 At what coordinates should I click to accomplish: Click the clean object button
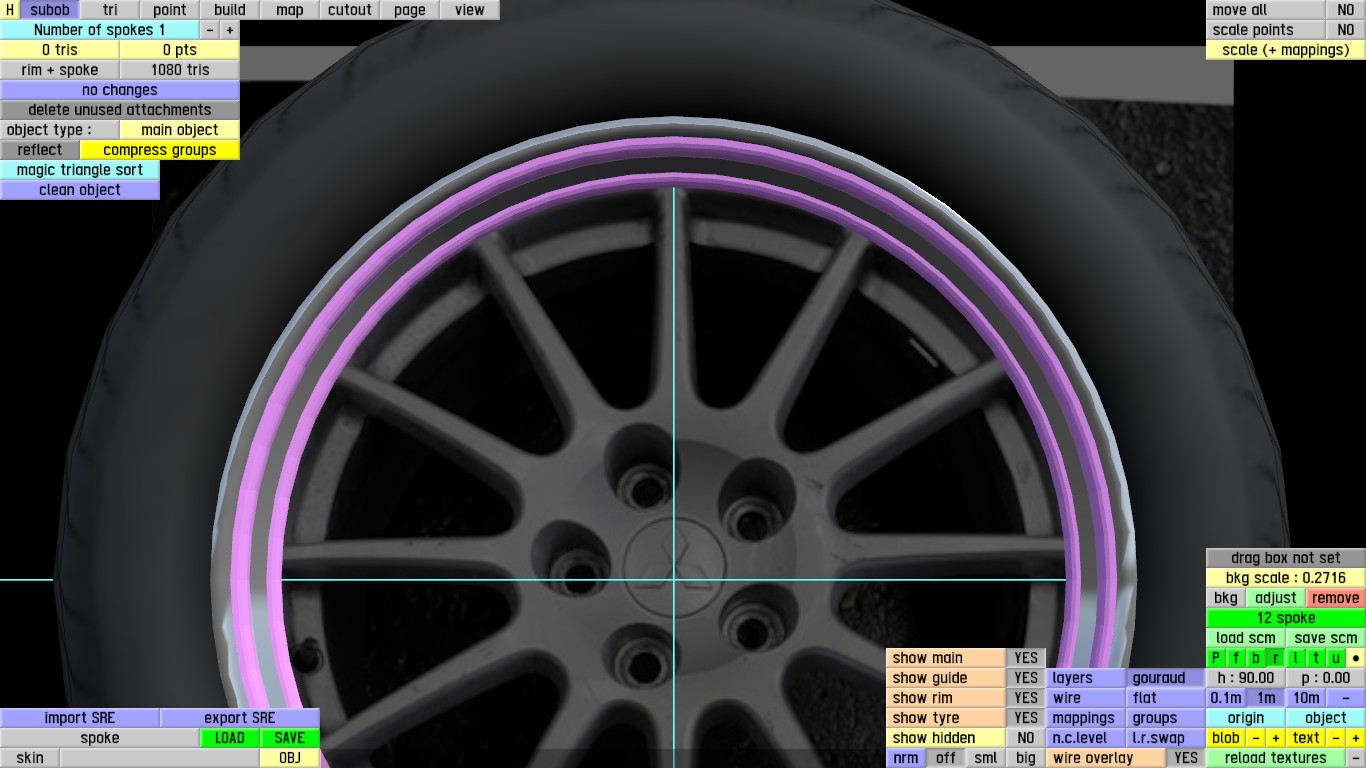[x=80, y=190]
